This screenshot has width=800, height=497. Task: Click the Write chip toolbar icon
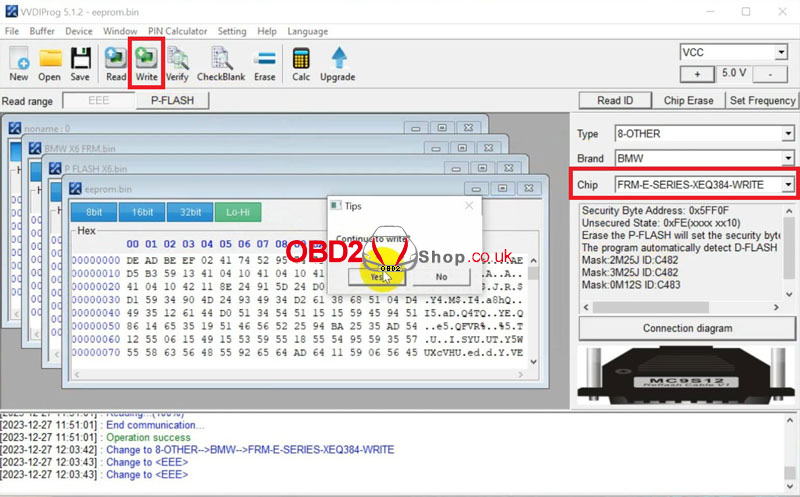146,64
